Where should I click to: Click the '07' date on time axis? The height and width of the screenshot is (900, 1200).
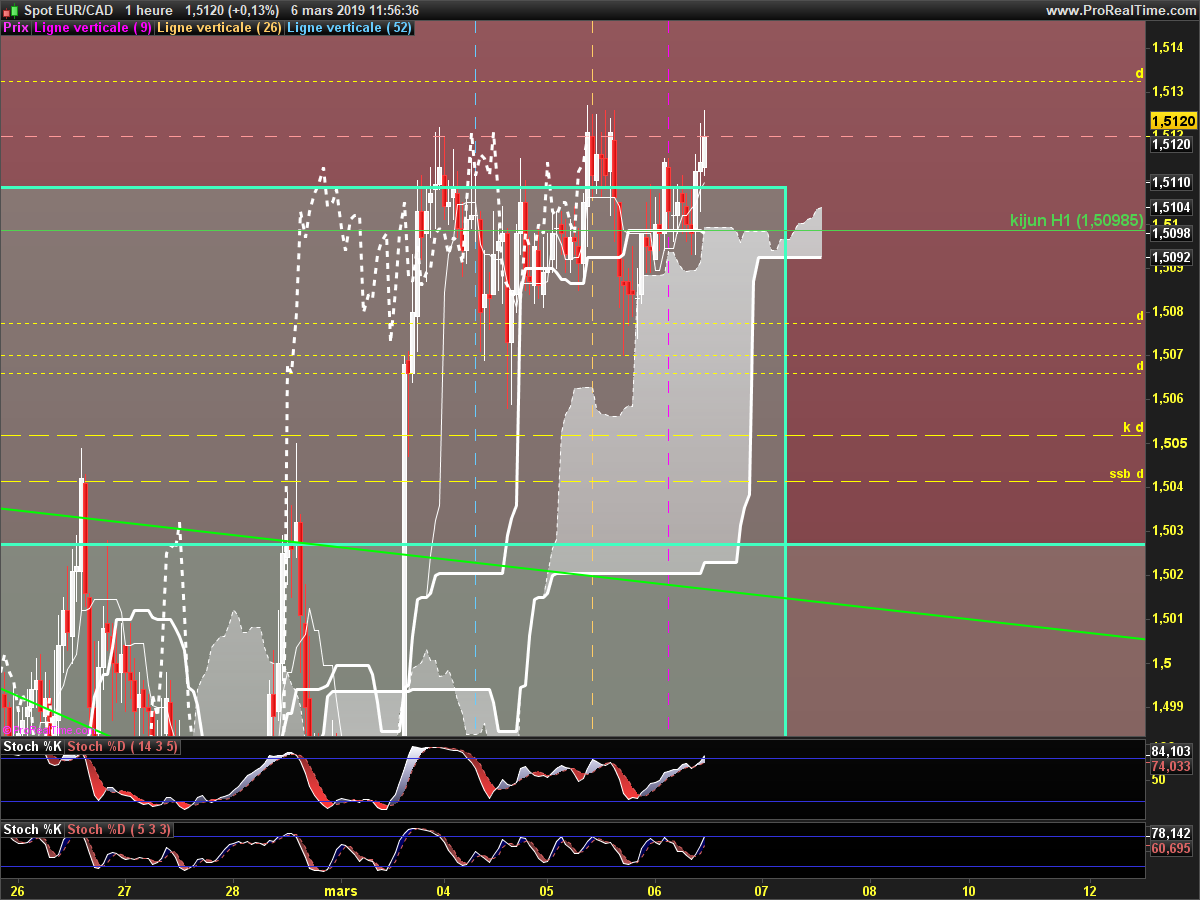tap(761, 890)
